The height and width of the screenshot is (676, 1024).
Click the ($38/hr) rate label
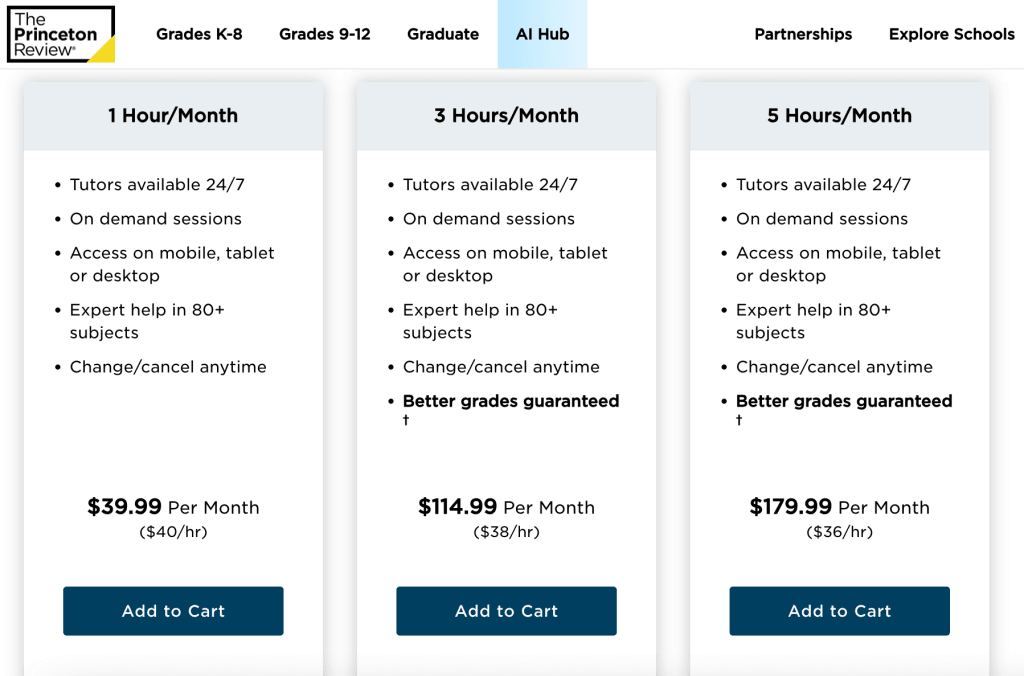pos(506,531)
